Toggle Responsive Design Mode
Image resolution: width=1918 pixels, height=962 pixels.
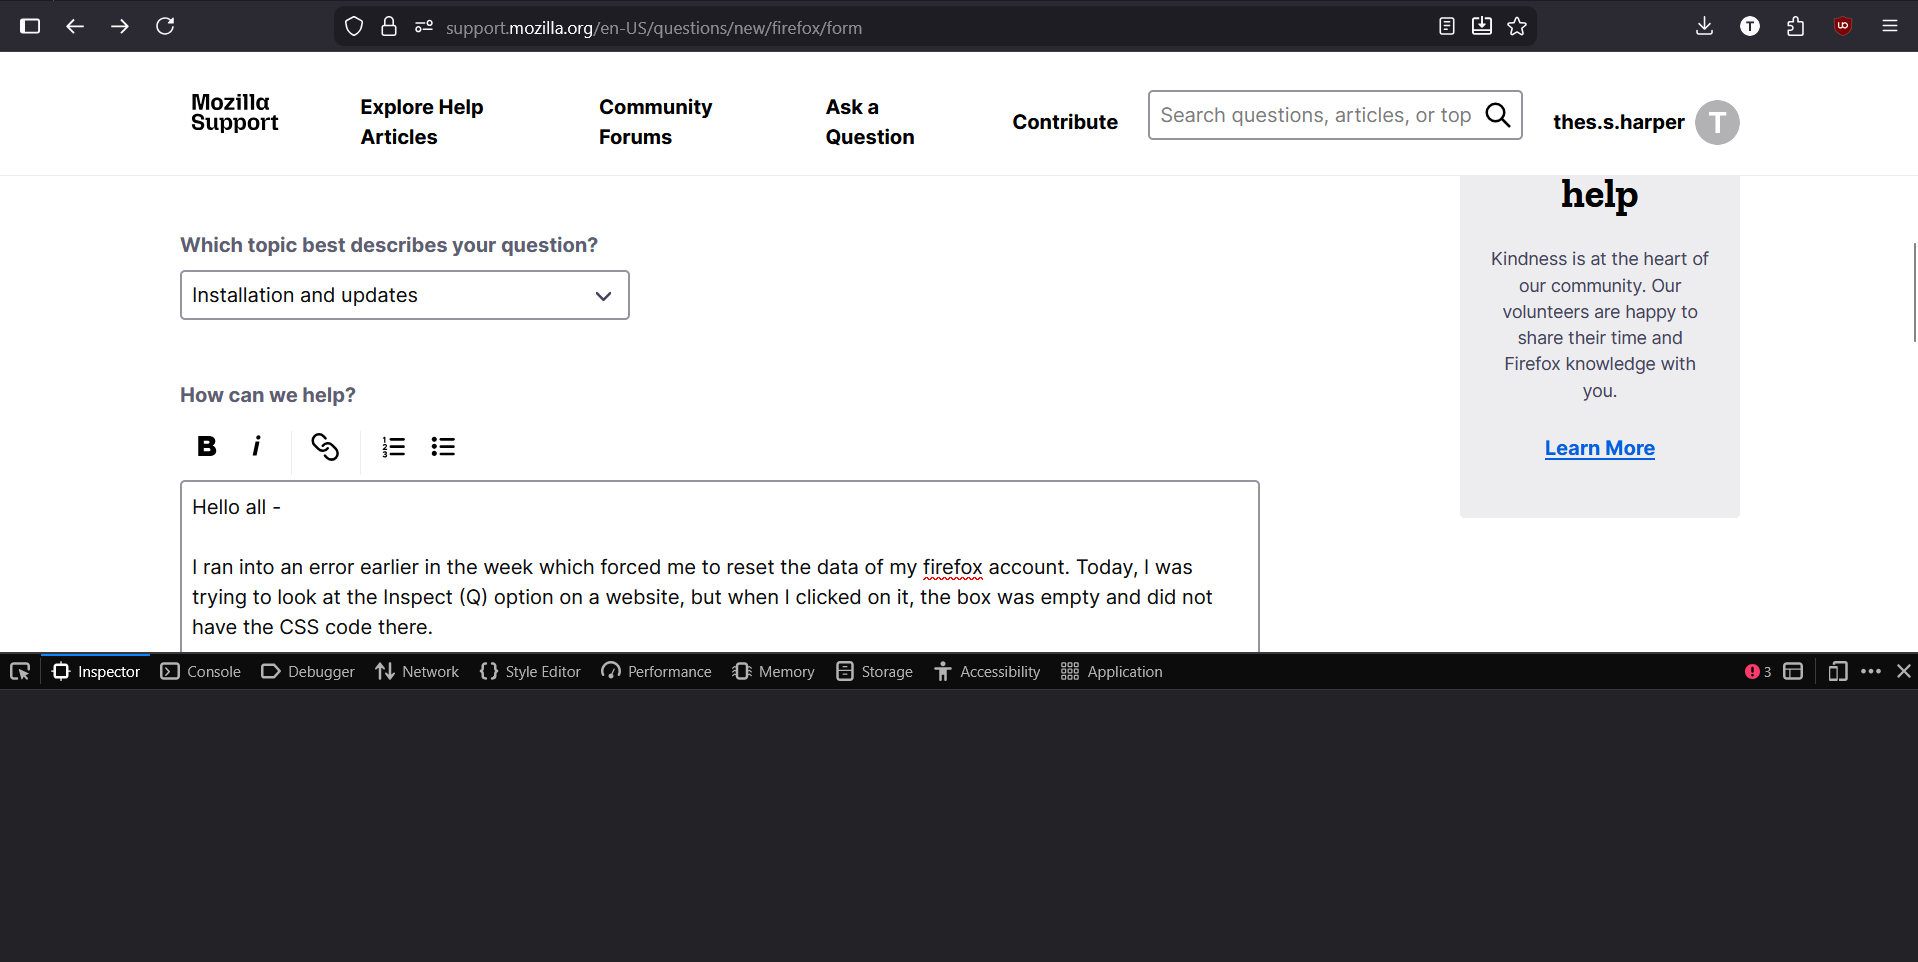point(1838,671)
